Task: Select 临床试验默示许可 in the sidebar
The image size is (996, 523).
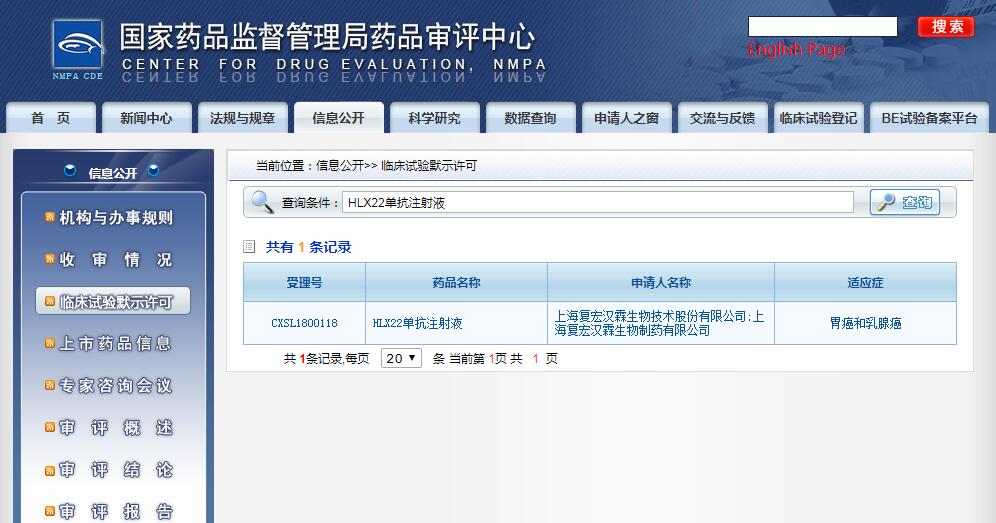Action: tap(113, 302)
